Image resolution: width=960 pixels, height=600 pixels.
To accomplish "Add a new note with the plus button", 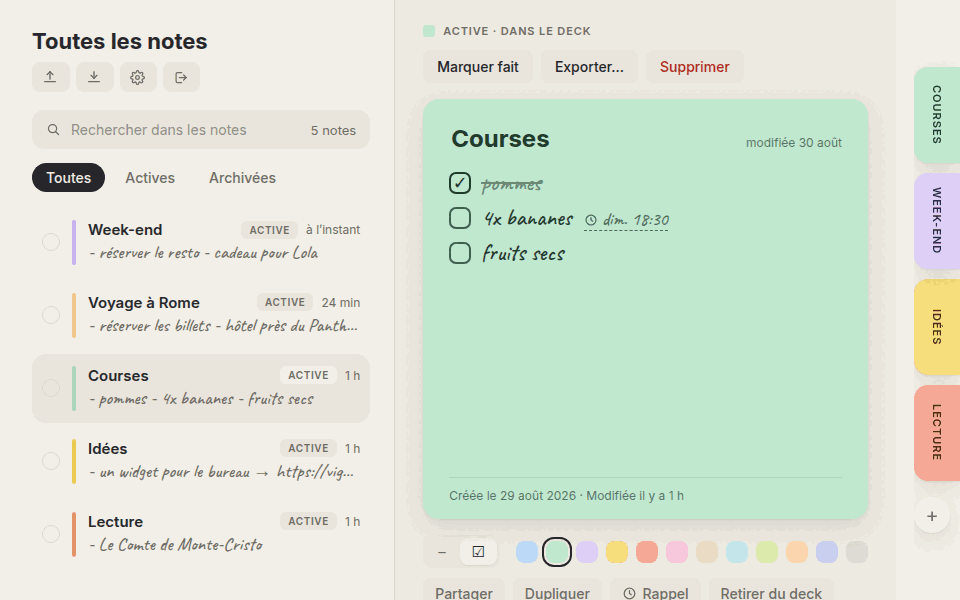I will click(932, 516).
